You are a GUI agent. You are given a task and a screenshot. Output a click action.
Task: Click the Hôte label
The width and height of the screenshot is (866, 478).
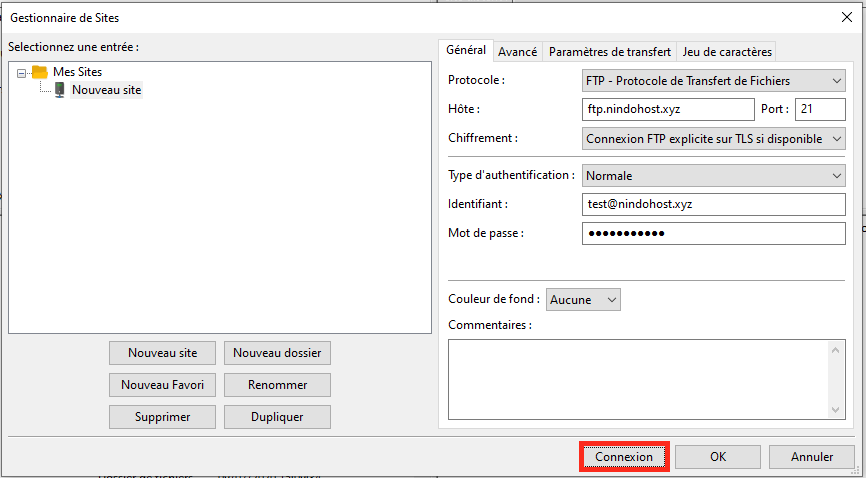[464, 109]
